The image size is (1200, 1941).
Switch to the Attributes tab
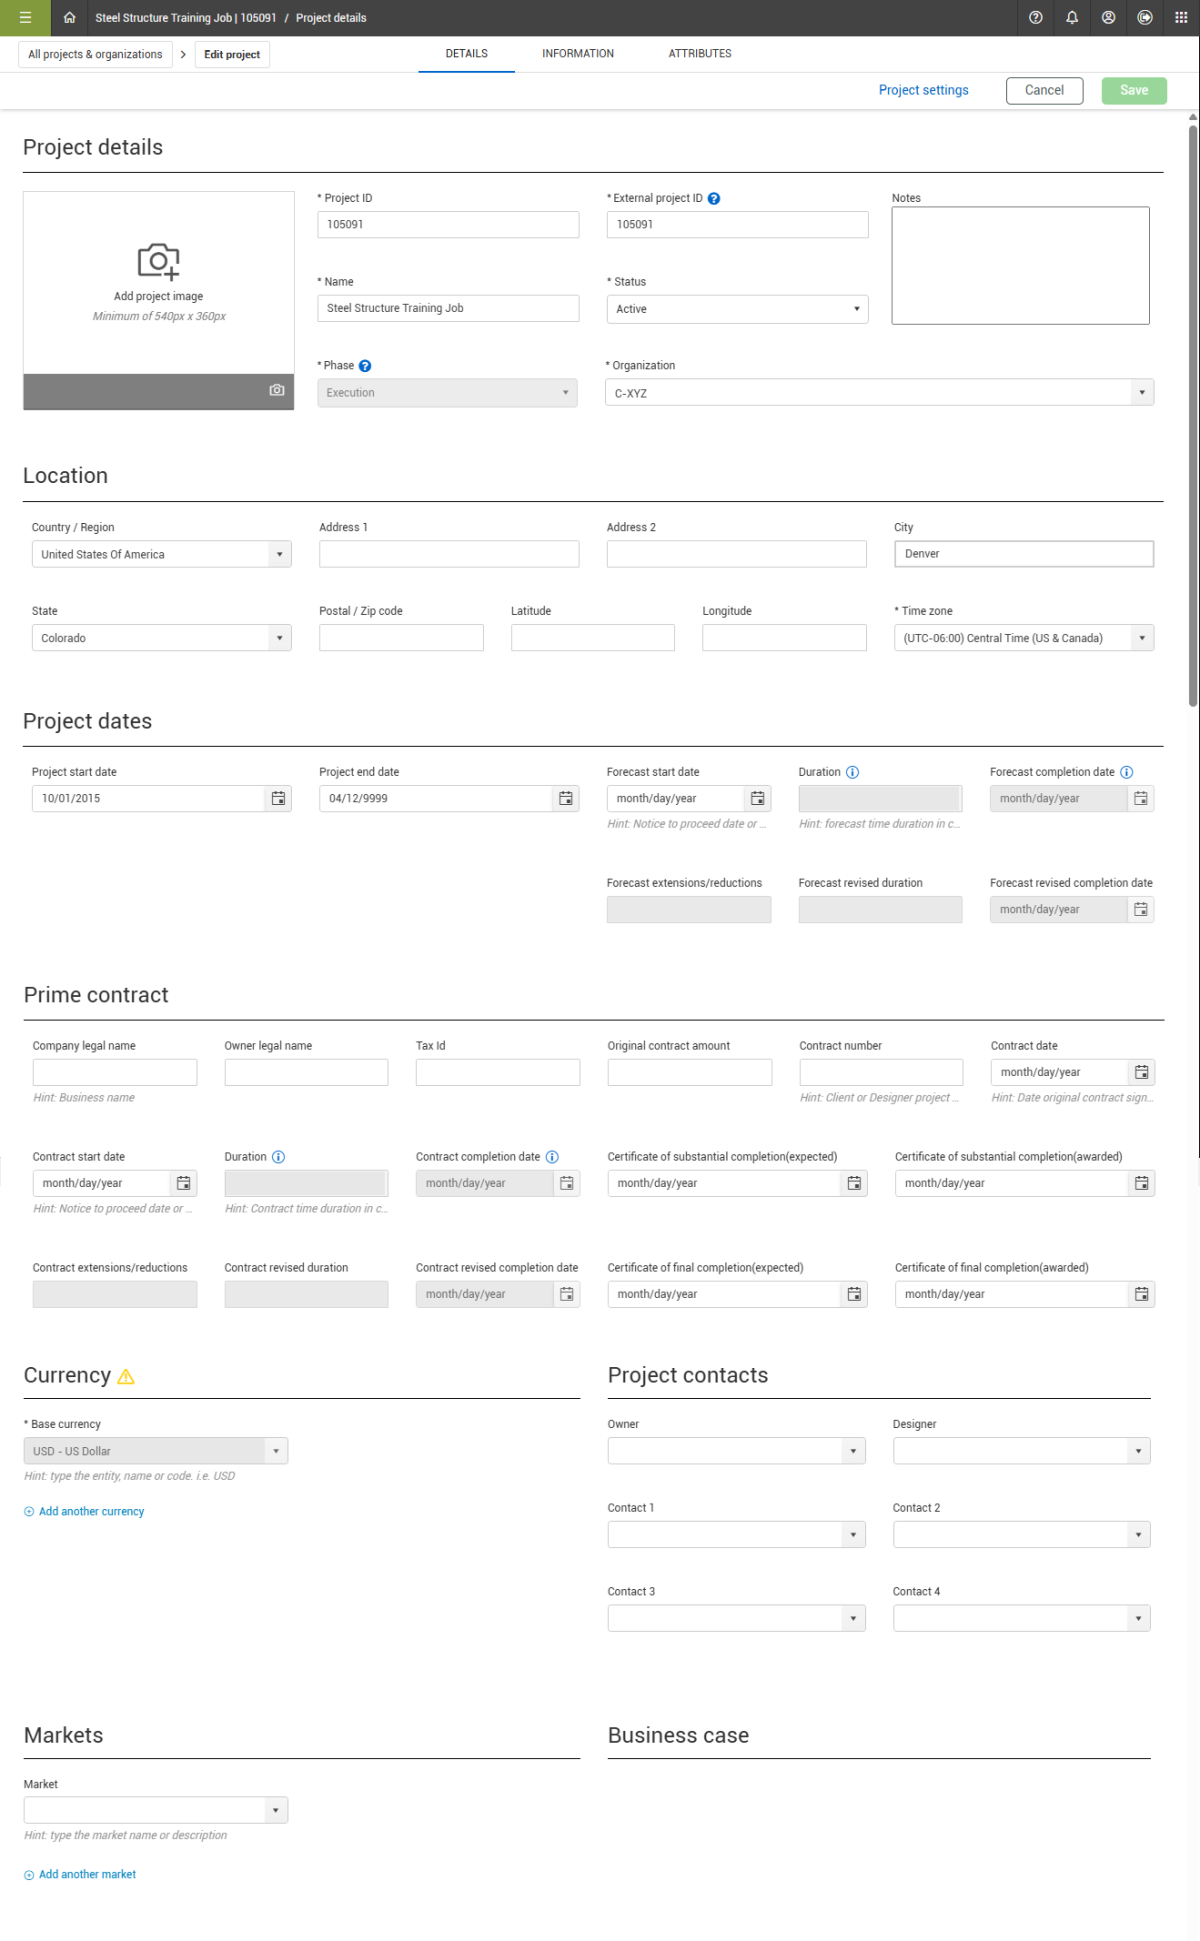[700, 54]
